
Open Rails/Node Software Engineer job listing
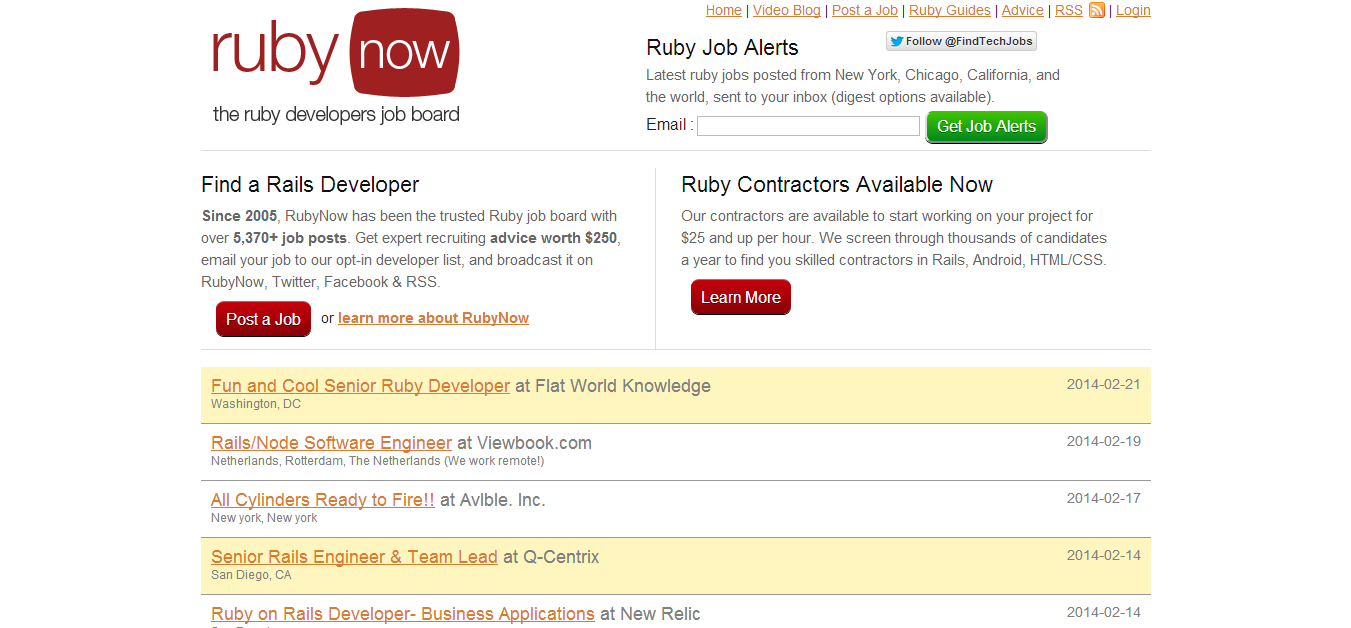331,443
